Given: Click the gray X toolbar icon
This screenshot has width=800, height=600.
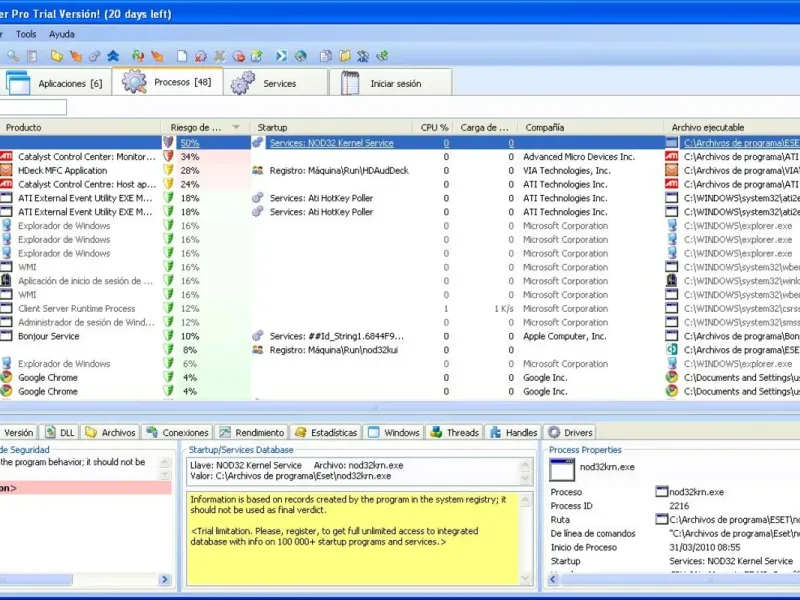Looking at the screenshot, I should click(x=219, y=56).
